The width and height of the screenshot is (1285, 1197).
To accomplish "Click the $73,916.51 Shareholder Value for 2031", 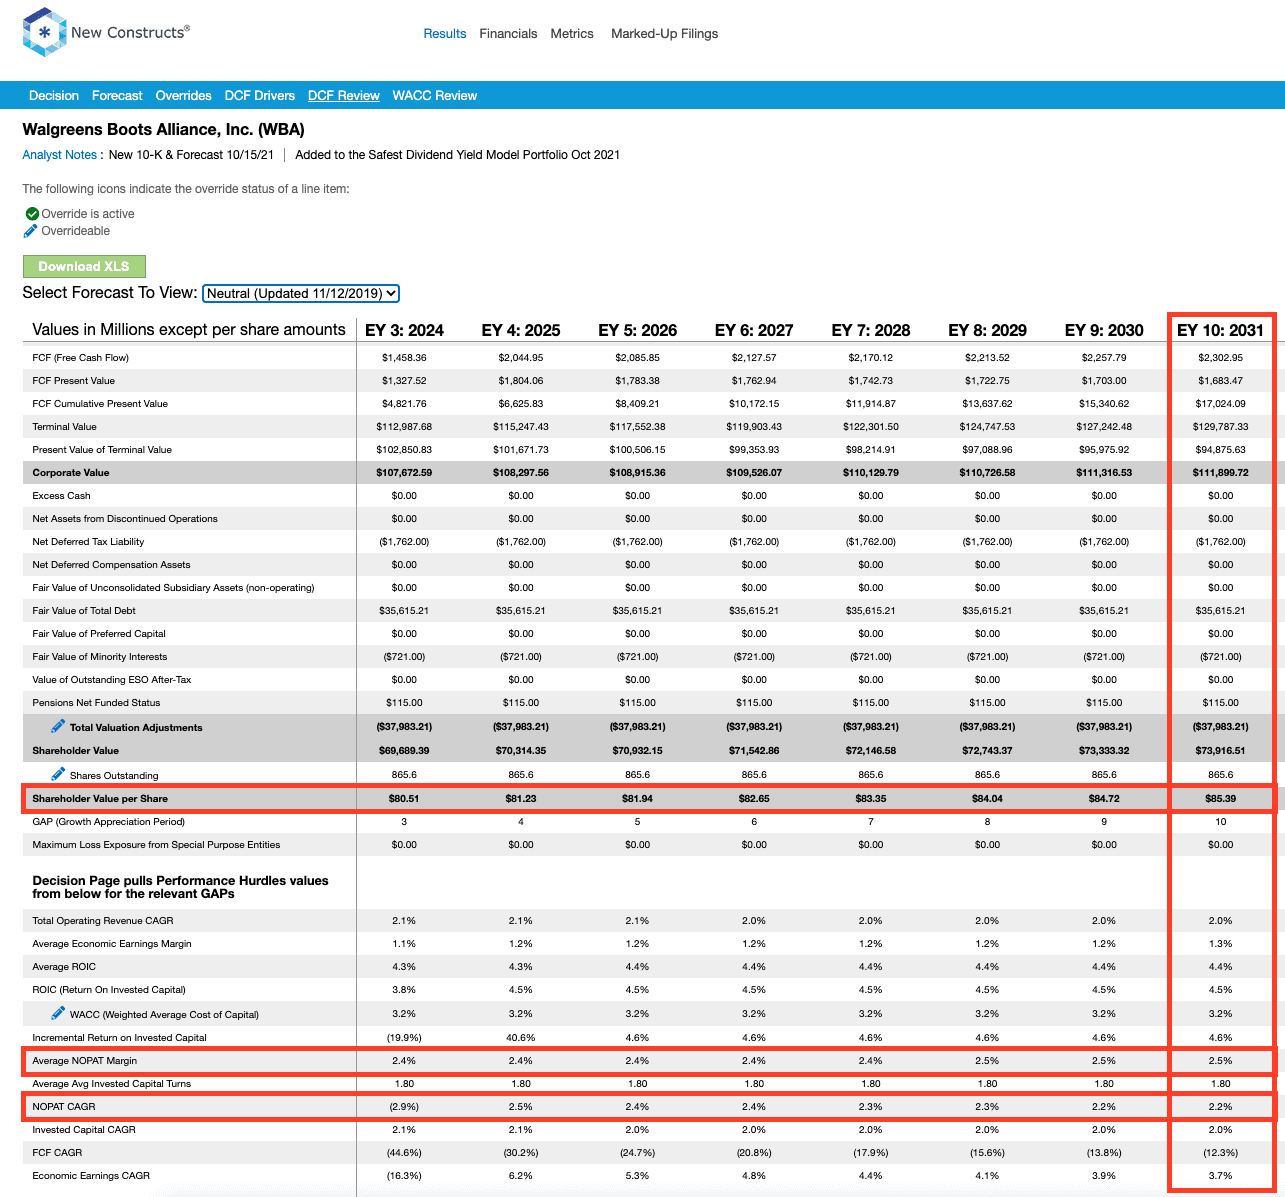I will point(1221,751).
